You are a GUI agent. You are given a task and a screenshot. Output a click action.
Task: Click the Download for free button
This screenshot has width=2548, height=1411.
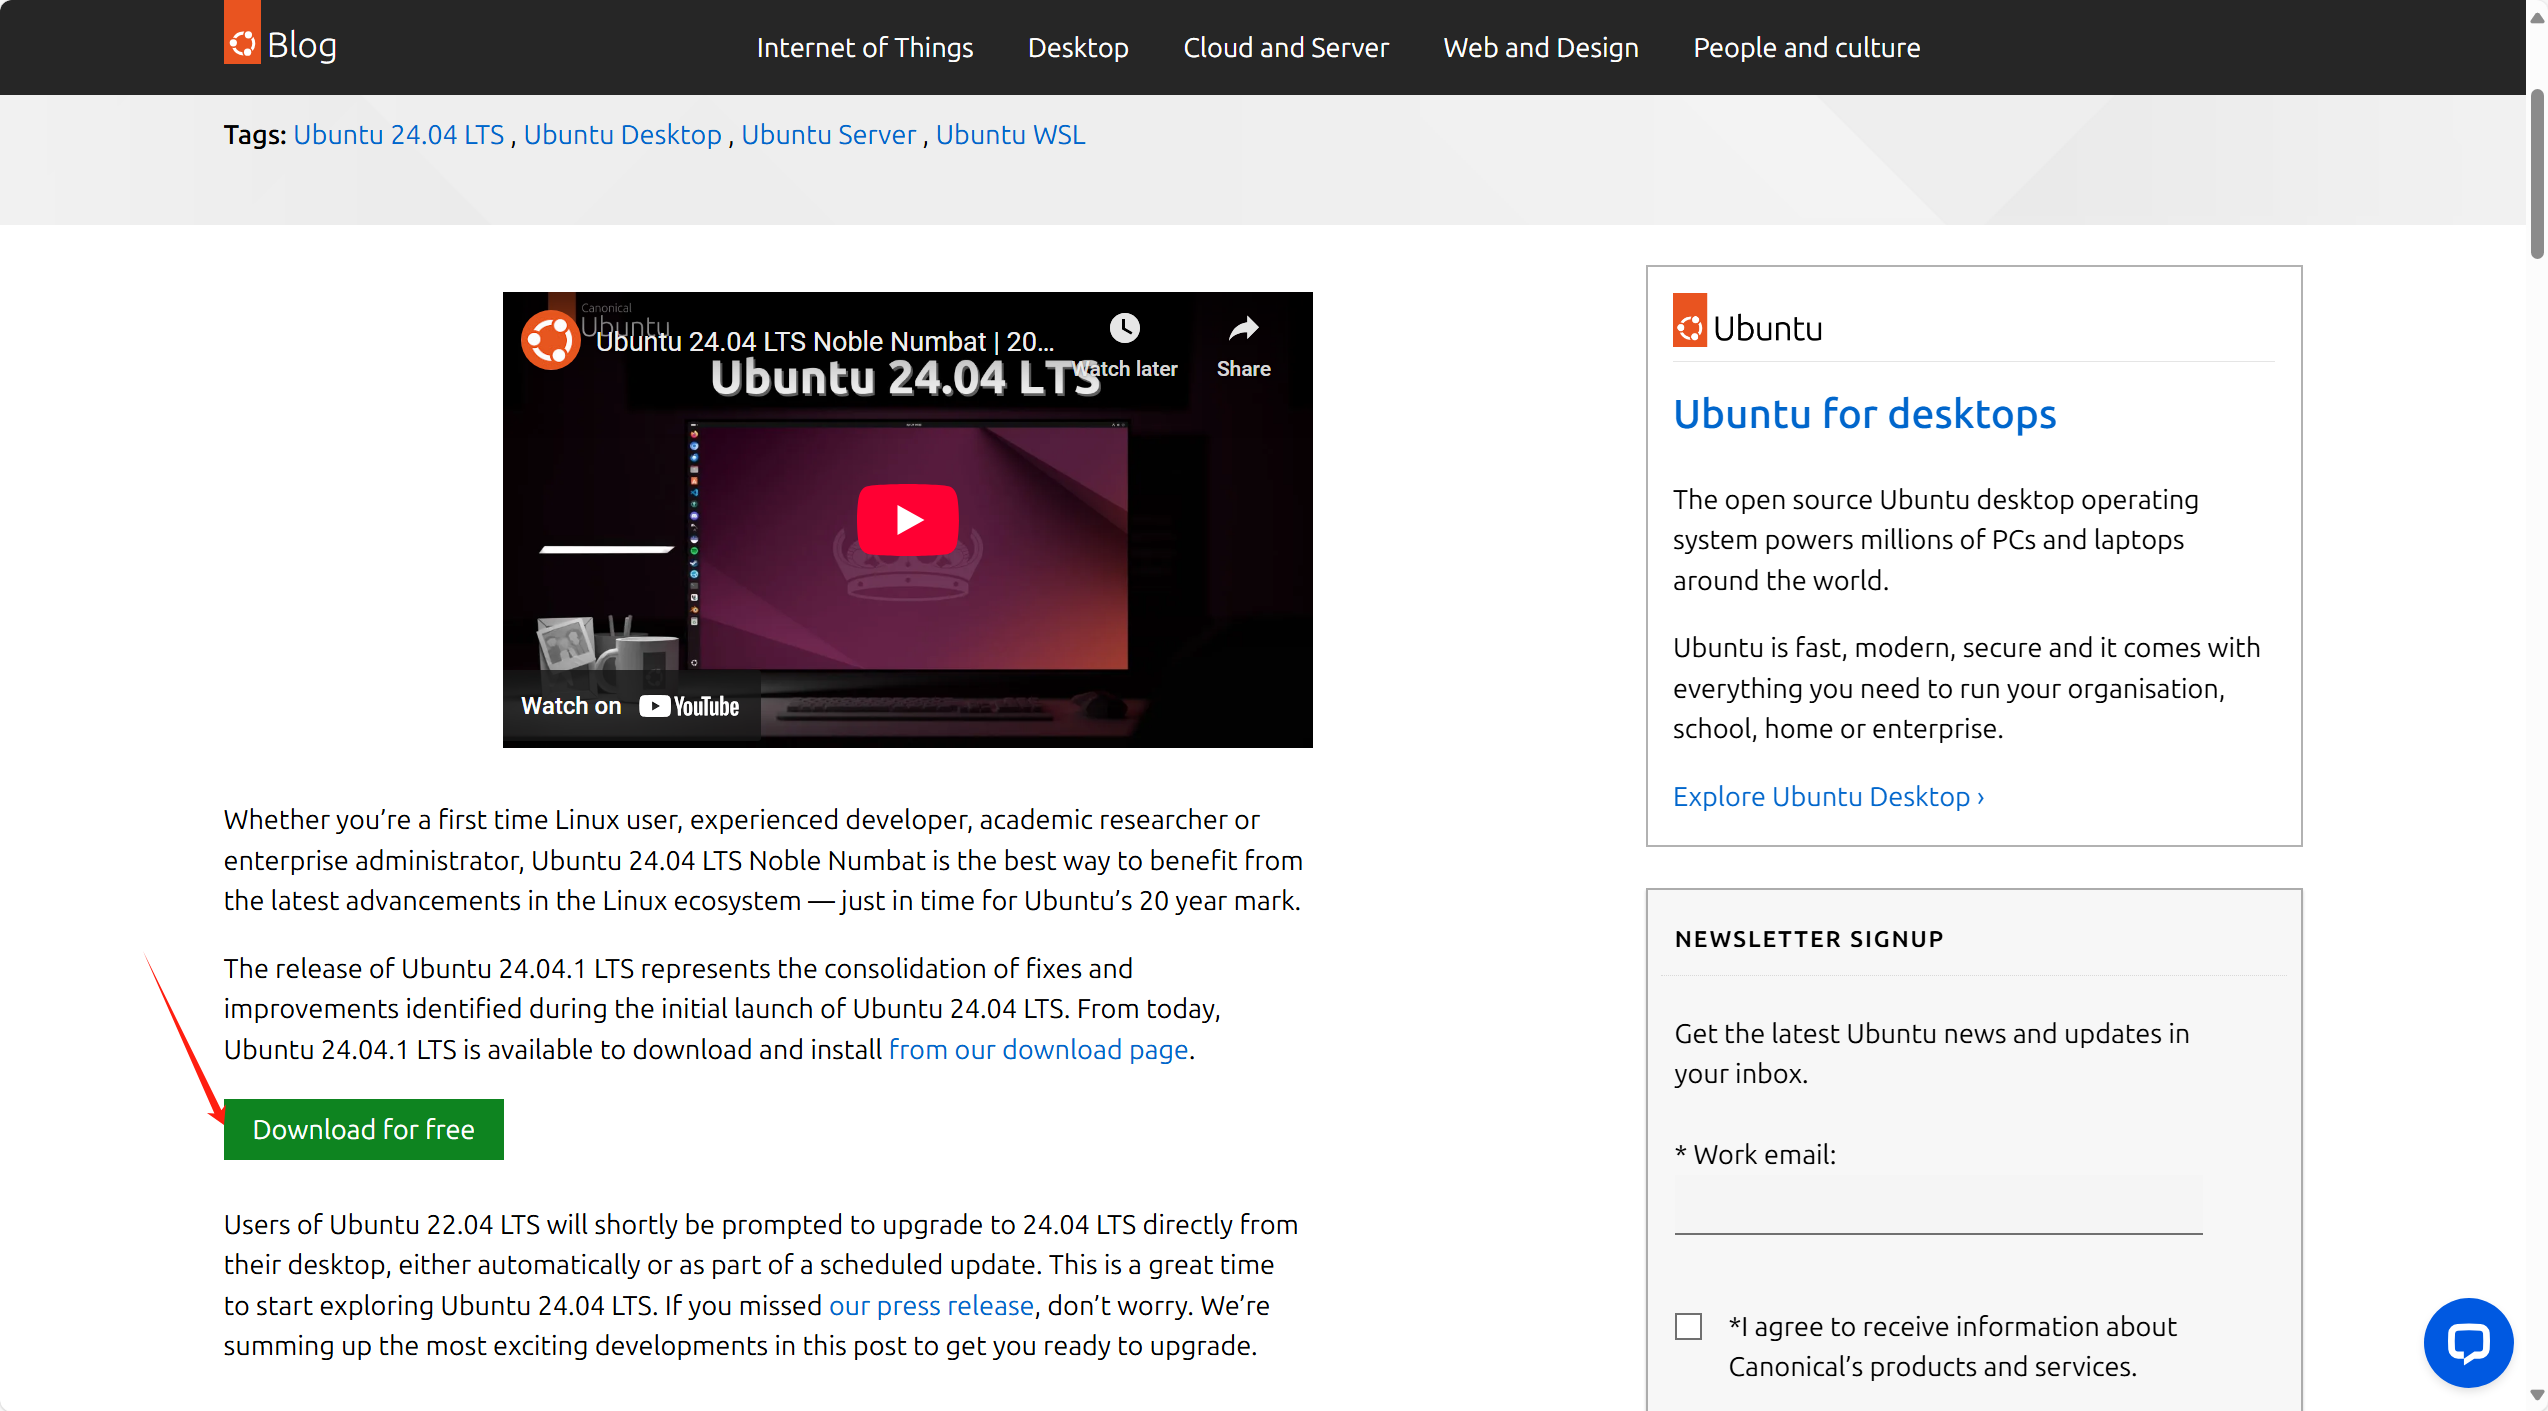[363, 1129]
